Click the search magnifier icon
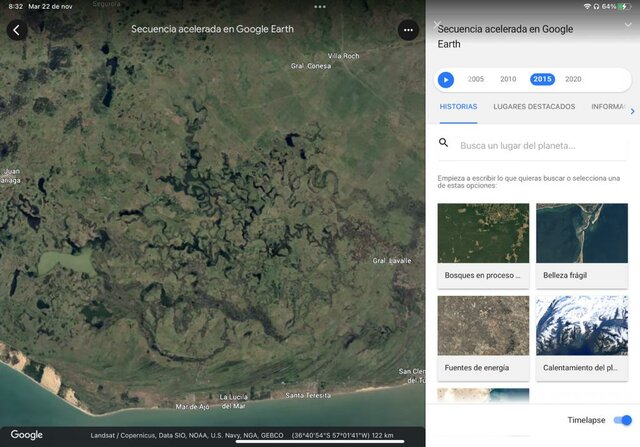640x447 pixels. [443, 142]
